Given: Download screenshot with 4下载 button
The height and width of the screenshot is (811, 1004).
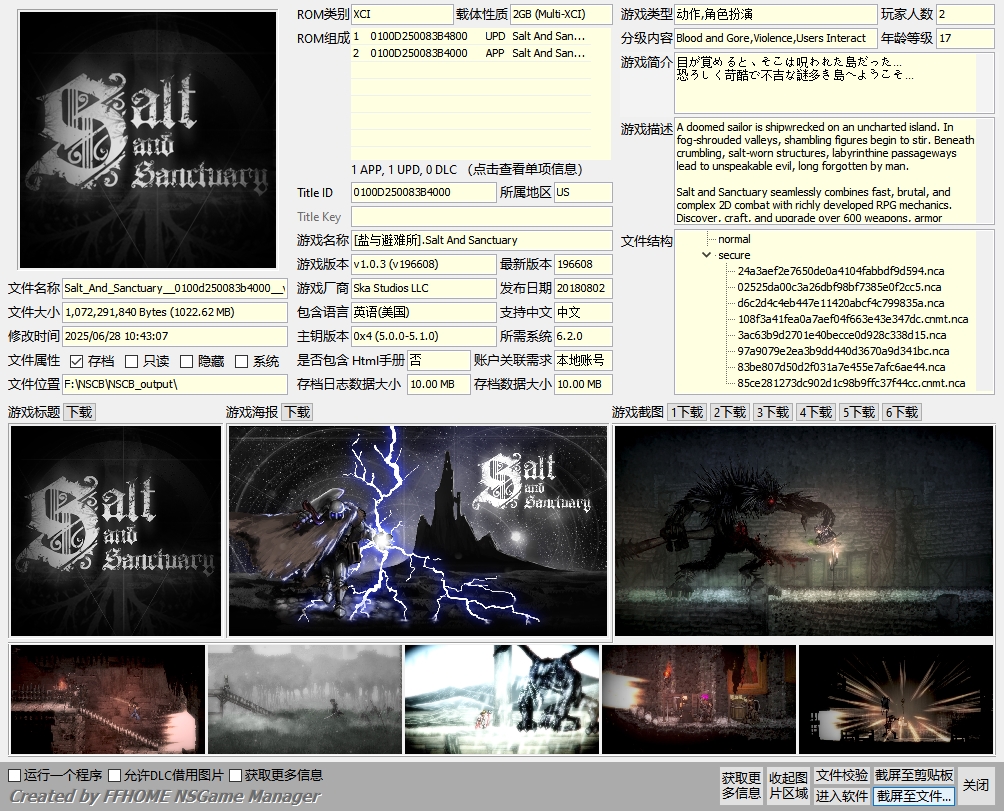Looking at the screenshot, I should tap(816, 412).
